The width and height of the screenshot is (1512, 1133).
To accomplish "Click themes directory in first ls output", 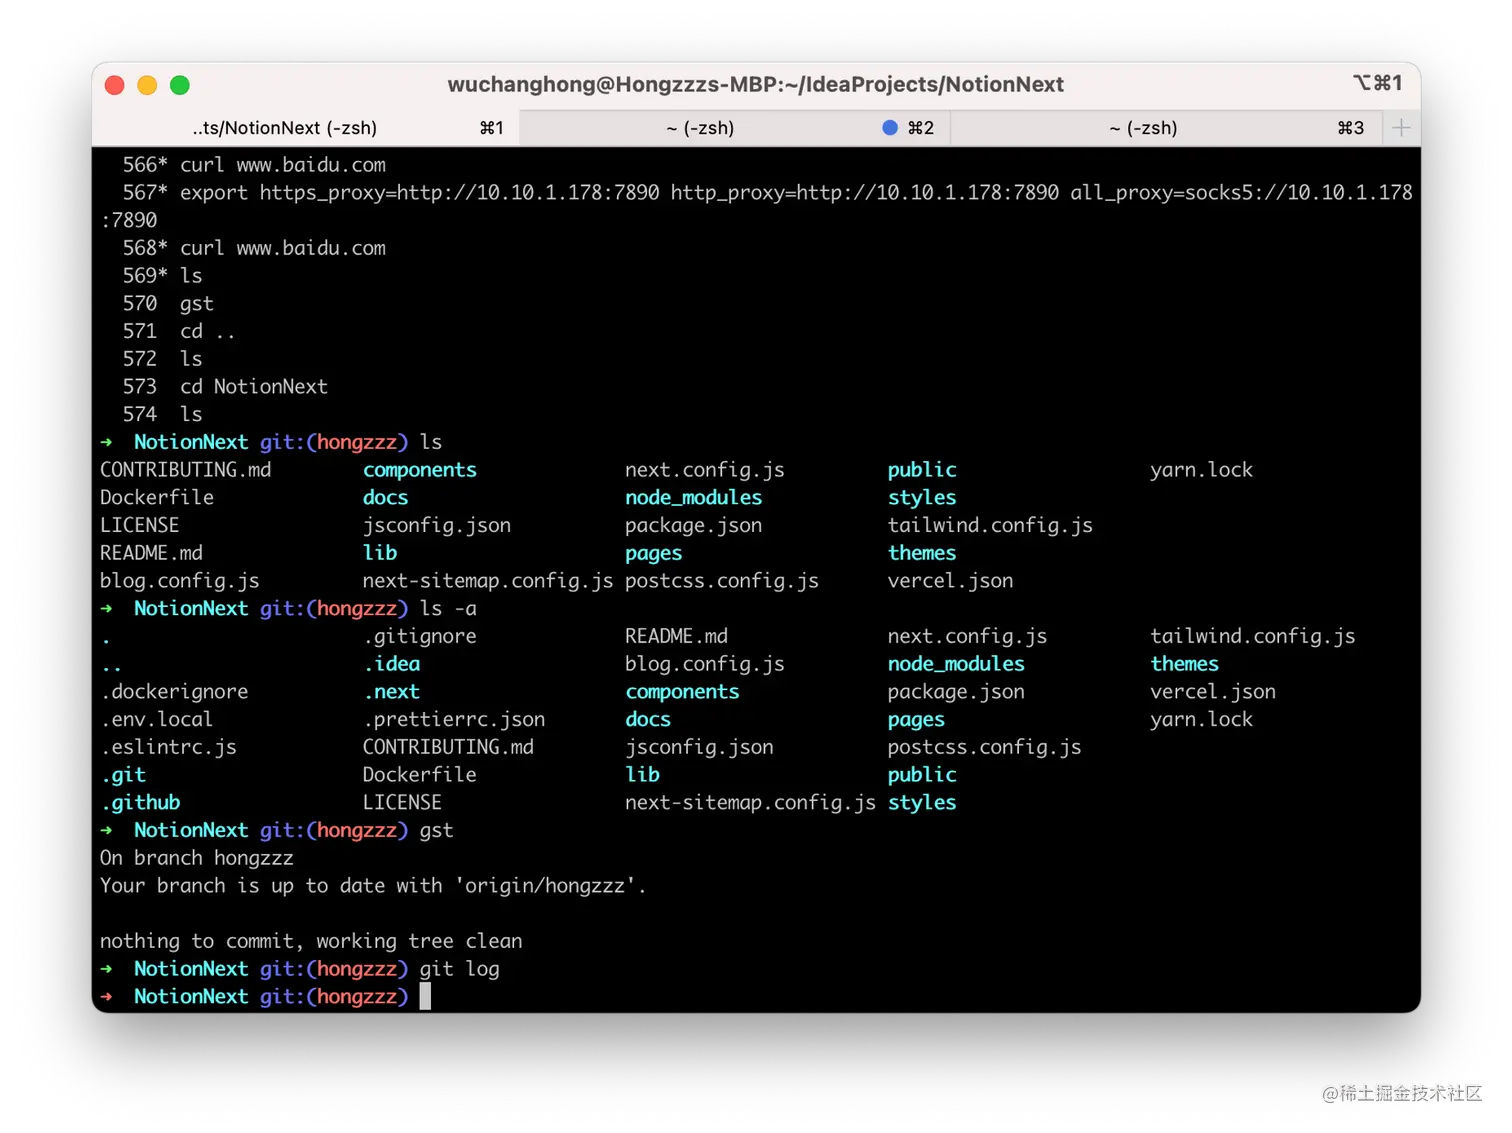I will 922,553.
